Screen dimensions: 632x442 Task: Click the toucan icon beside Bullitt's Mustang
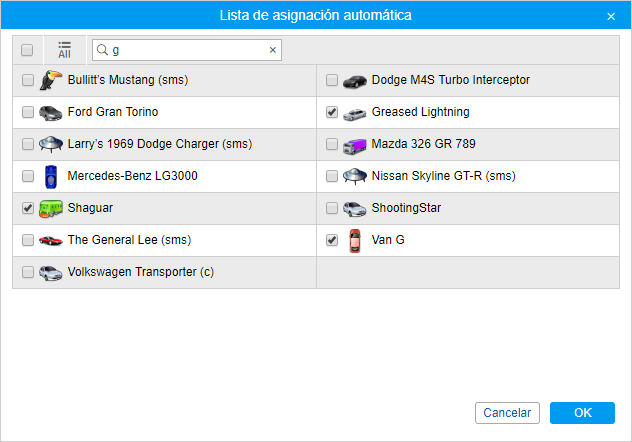51,80
